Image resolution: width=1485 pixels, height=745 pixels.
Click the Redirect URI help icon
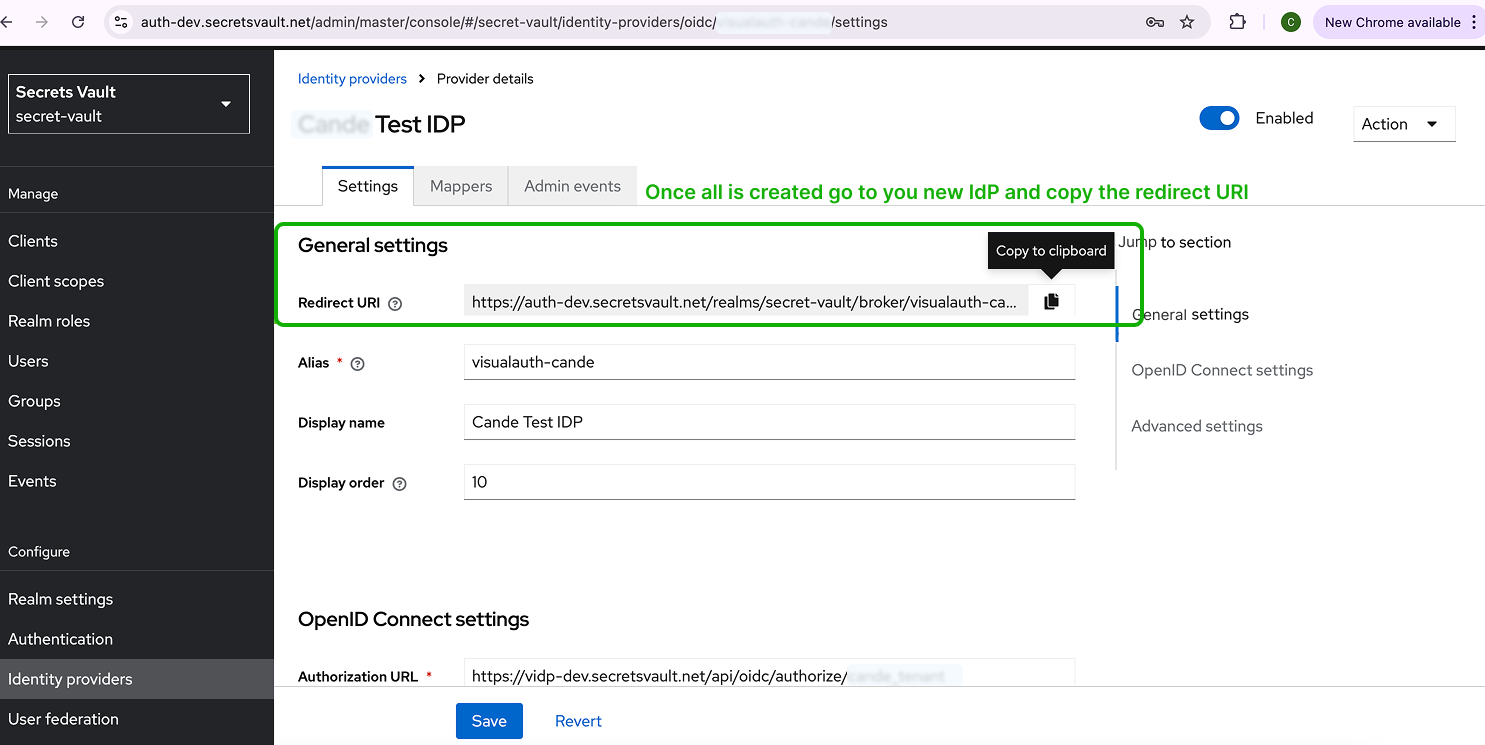pyautogui.click(x=395, y=303)
